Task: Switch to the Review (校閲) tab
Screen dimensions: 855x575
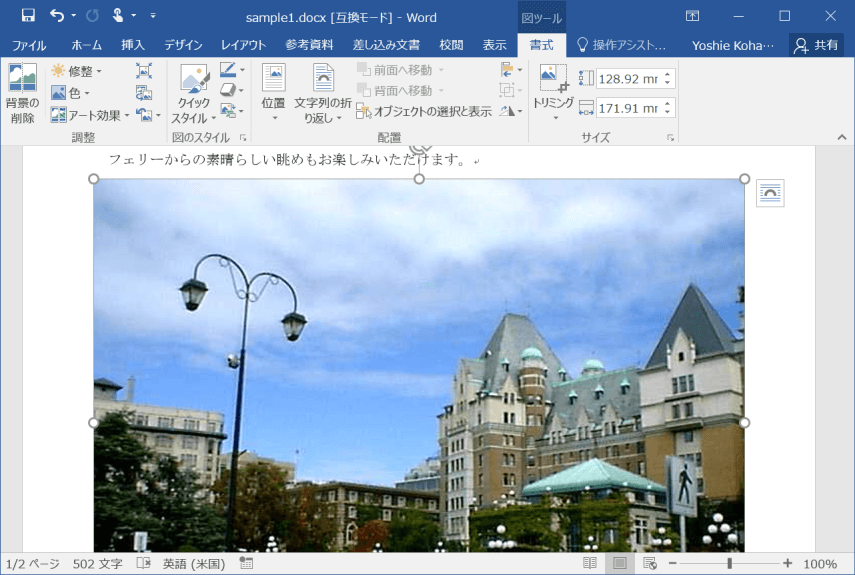Action: (451, 45)
